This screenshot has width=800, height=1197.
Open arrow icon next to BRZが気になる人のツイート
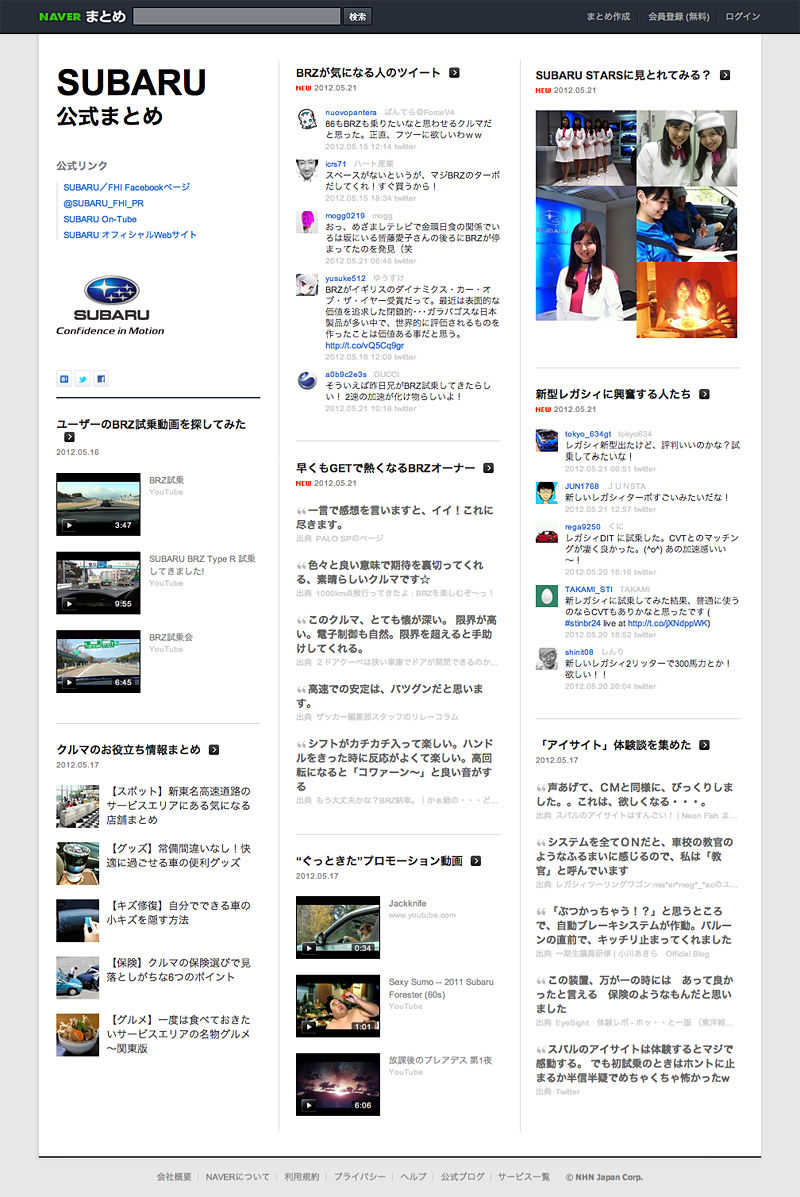tap(454, 73)
